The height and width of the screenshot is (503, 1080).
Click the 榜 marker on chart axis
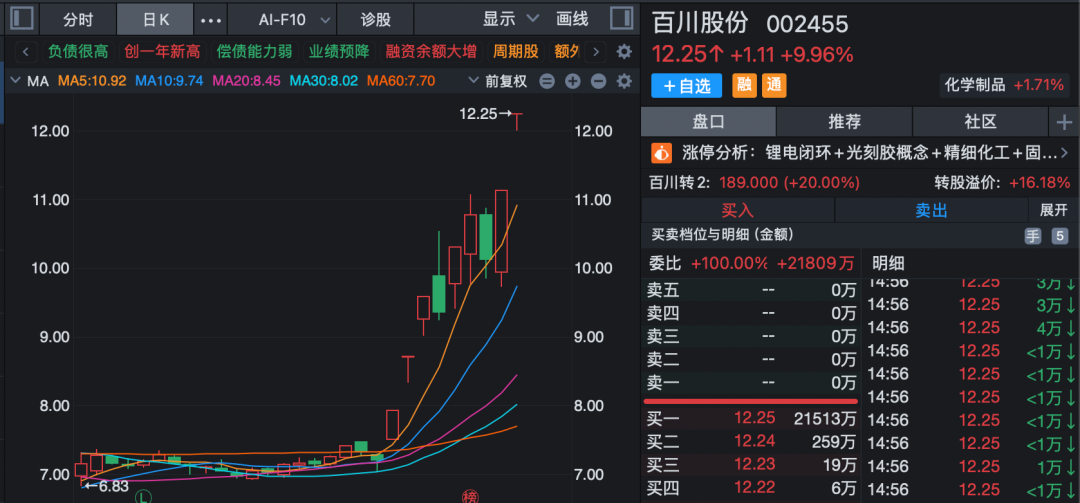click(470, 497)
